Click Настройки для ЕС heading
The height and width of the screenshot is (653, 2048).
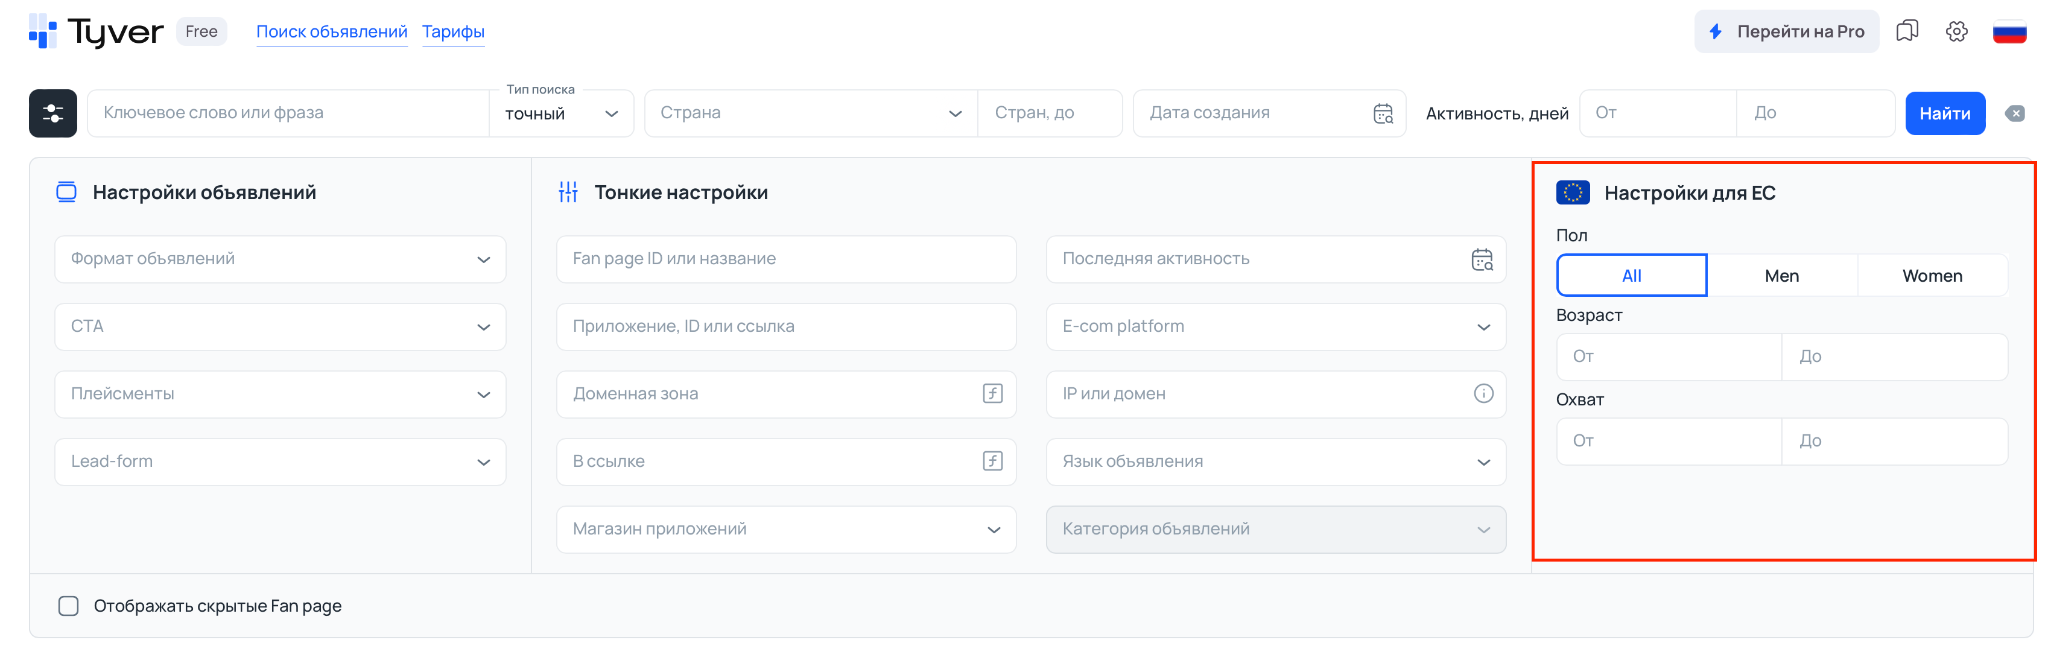(1690, 193)
